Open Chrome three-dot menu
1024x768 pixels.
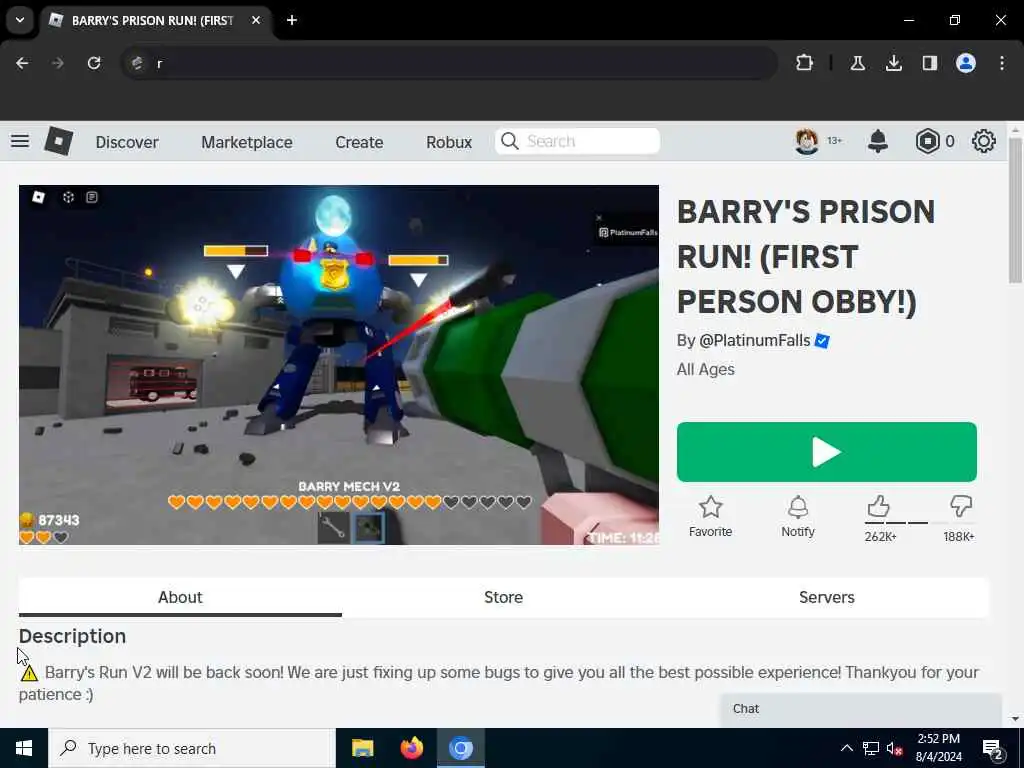tap(1002, 63)
